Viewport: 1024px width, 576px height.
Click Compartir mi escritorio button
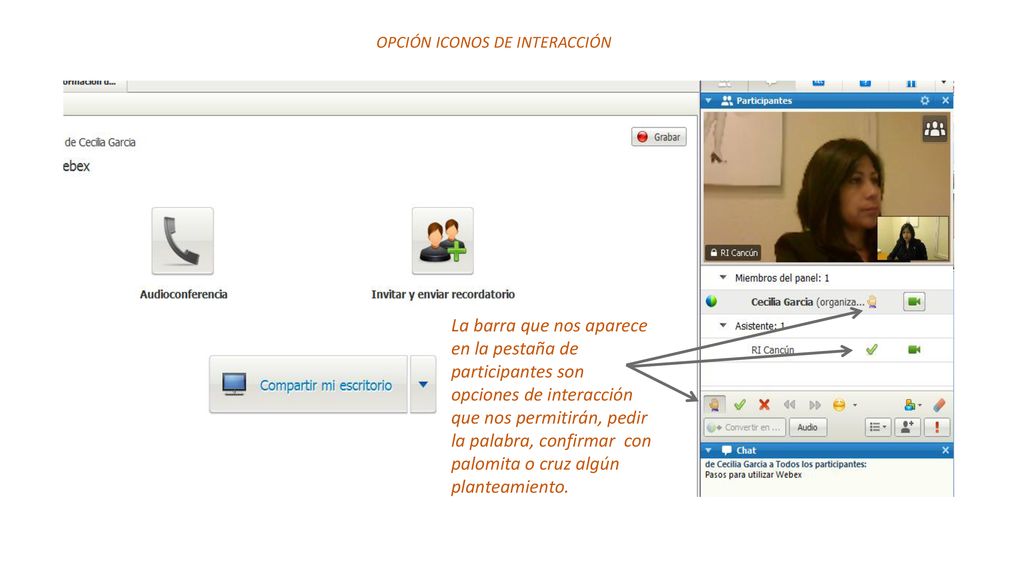coord(308,385)
